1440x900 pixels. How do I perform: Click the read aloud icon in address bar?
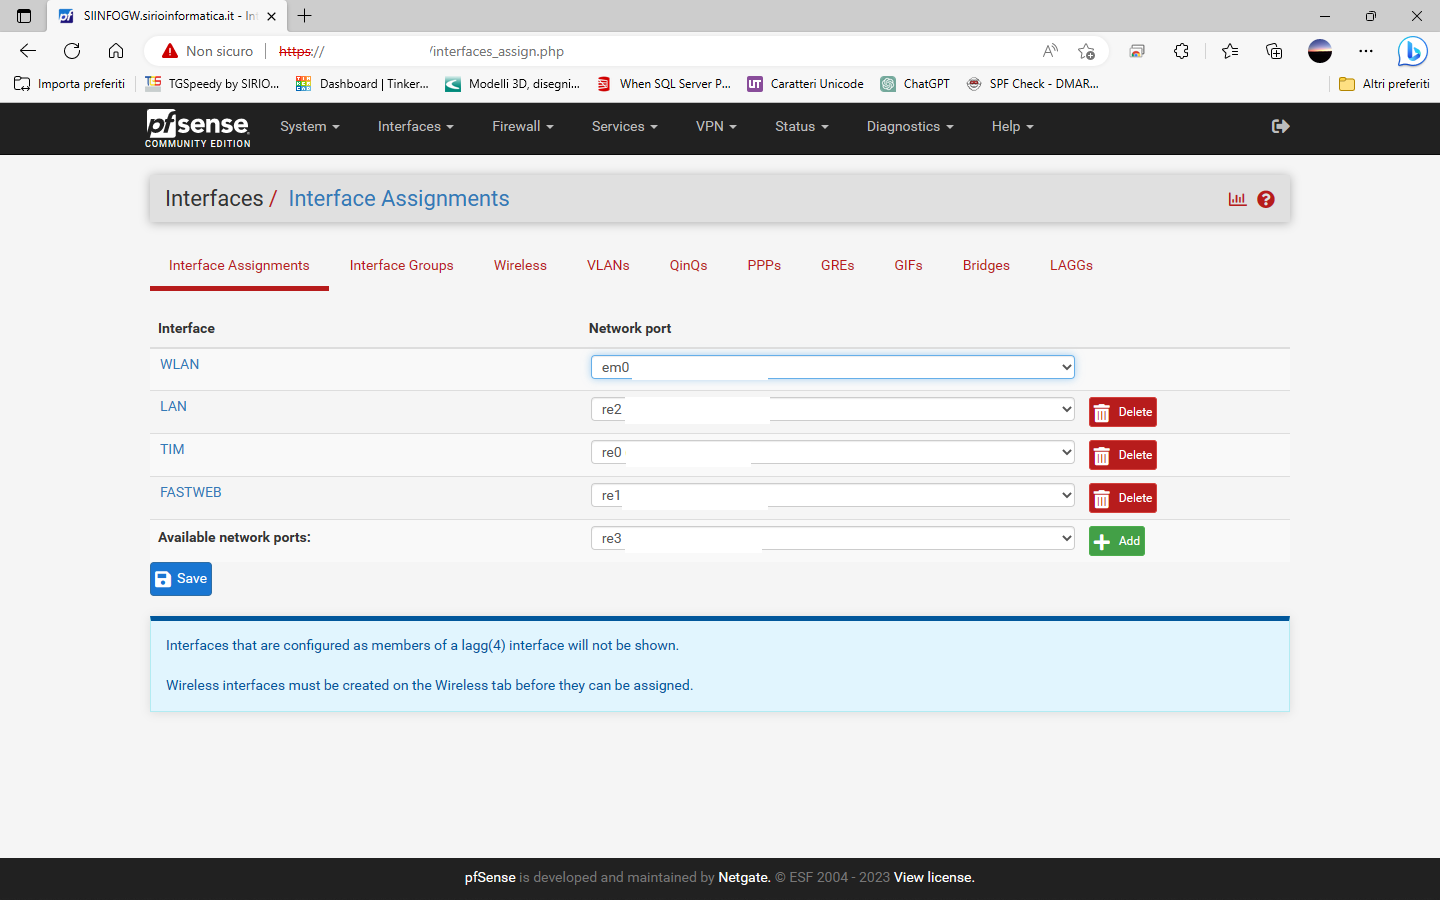[1050, 51]
